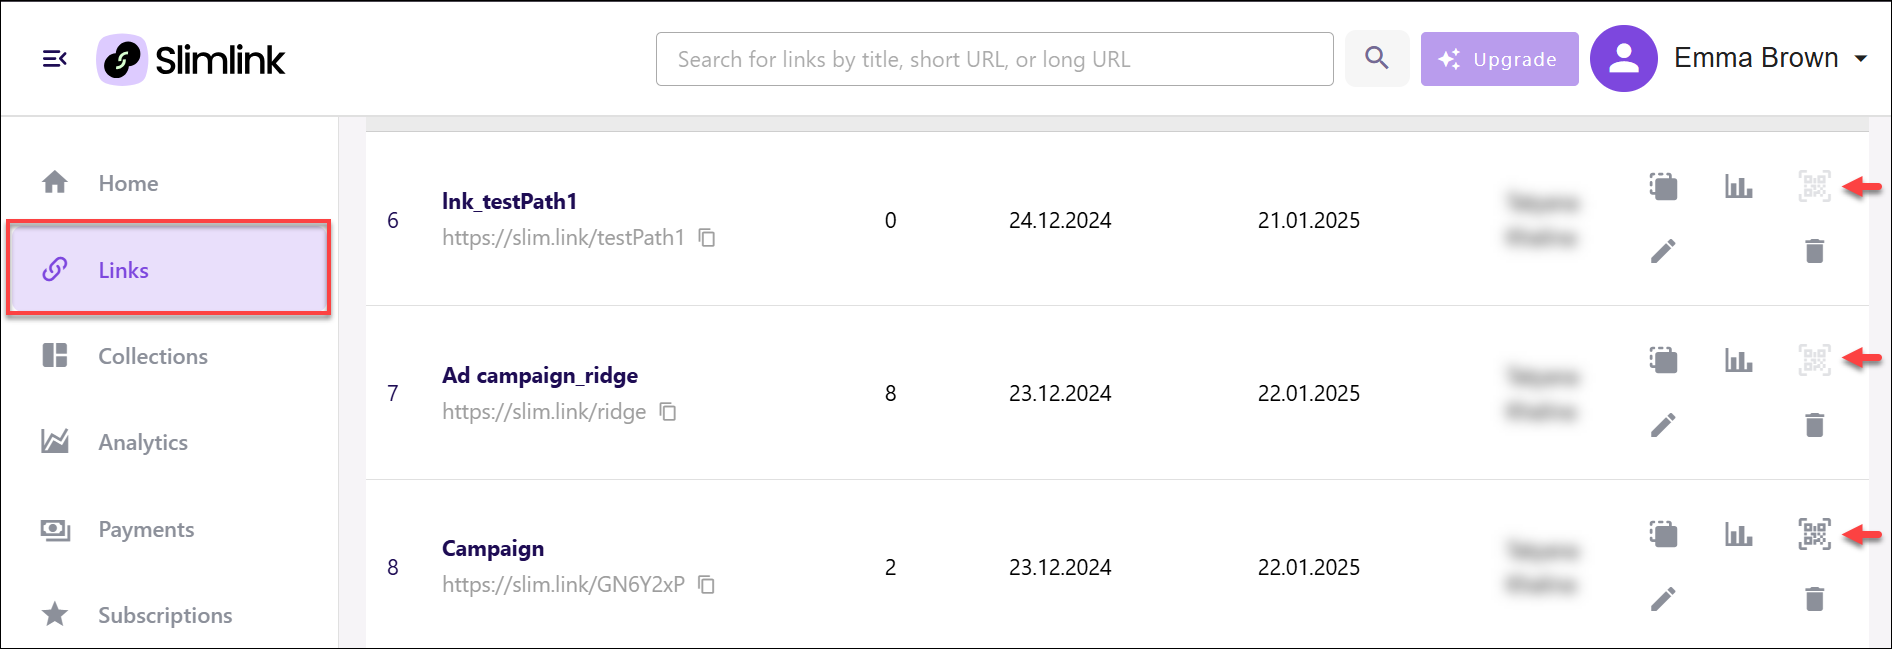Viewport: 1892px width, 649px height.
Task: Edit the Campaign link with the pencil icon
Action: 1663,599
